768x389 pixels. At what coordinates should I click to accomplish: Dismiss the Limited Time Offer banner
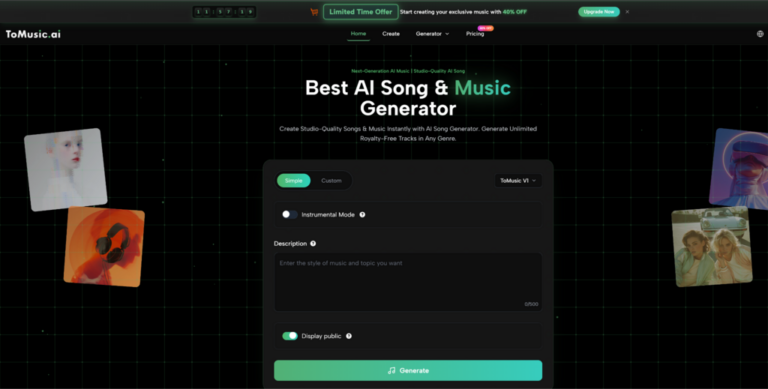tap(627, 12)
